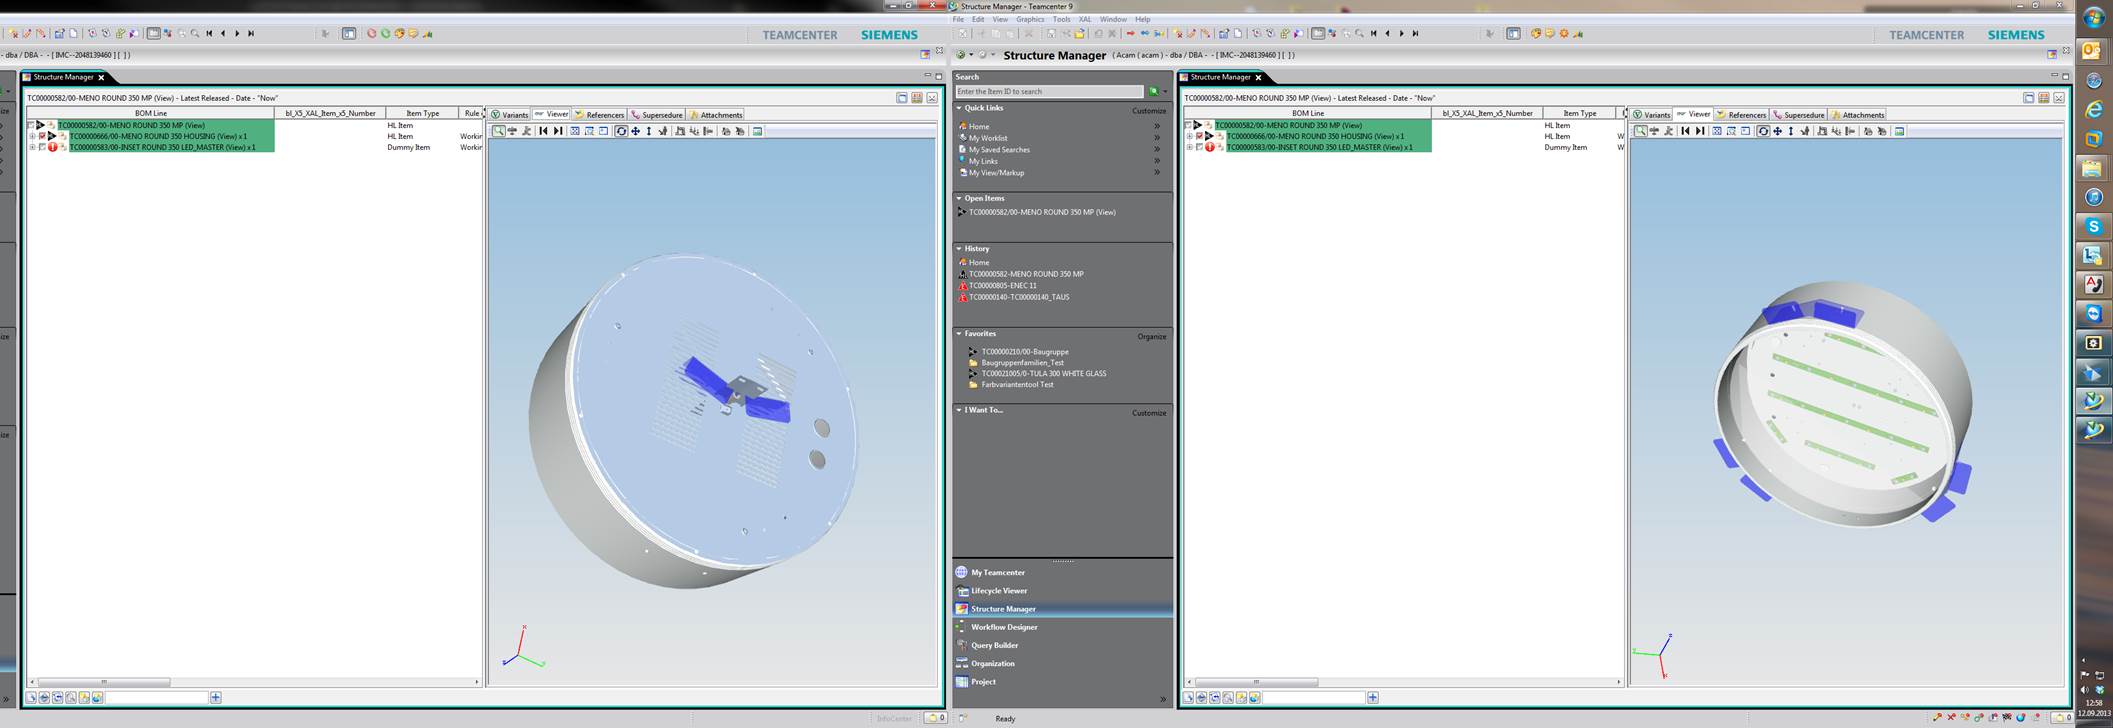Screen dimensions: 2113x728
Task: Click the orange gear icon in right window main toolbar
Action: pyautogui.click(x=1563, y=33)
